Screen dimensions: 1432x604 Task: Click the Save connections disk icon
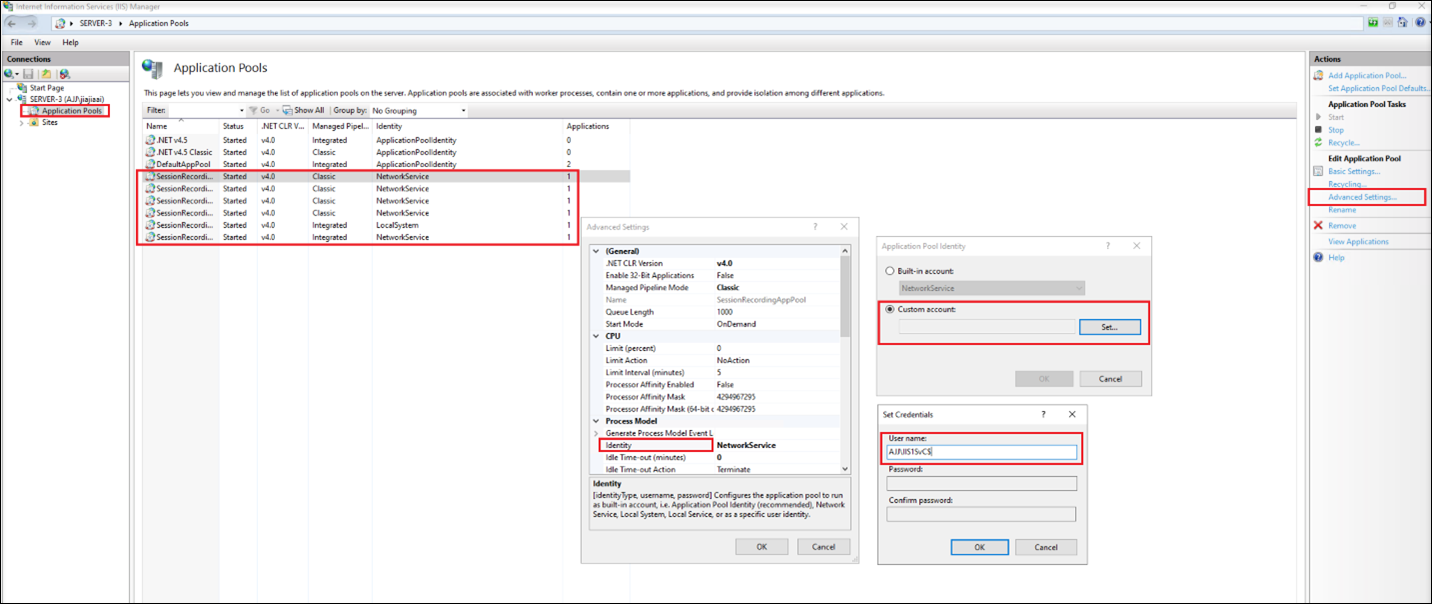pos(29,74)
